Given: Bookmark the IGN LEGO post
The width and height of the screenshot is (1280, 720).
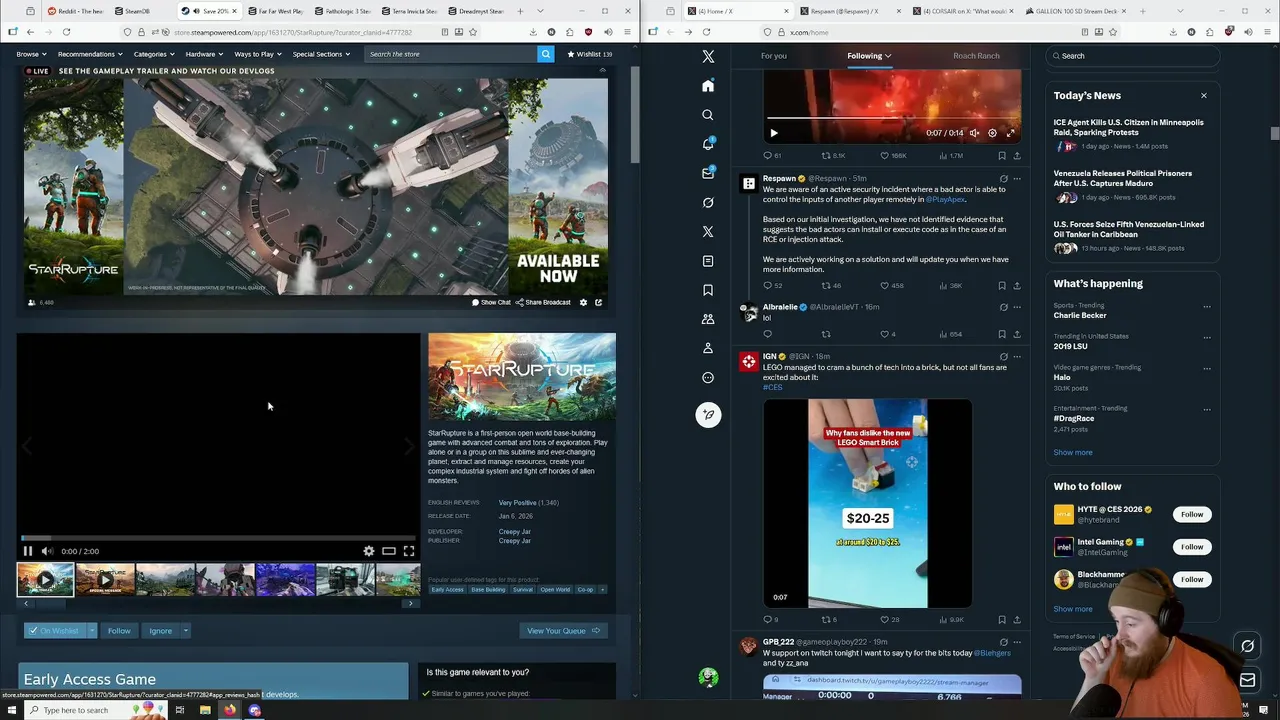Looking at the screenshot, I should [1002, 620].
